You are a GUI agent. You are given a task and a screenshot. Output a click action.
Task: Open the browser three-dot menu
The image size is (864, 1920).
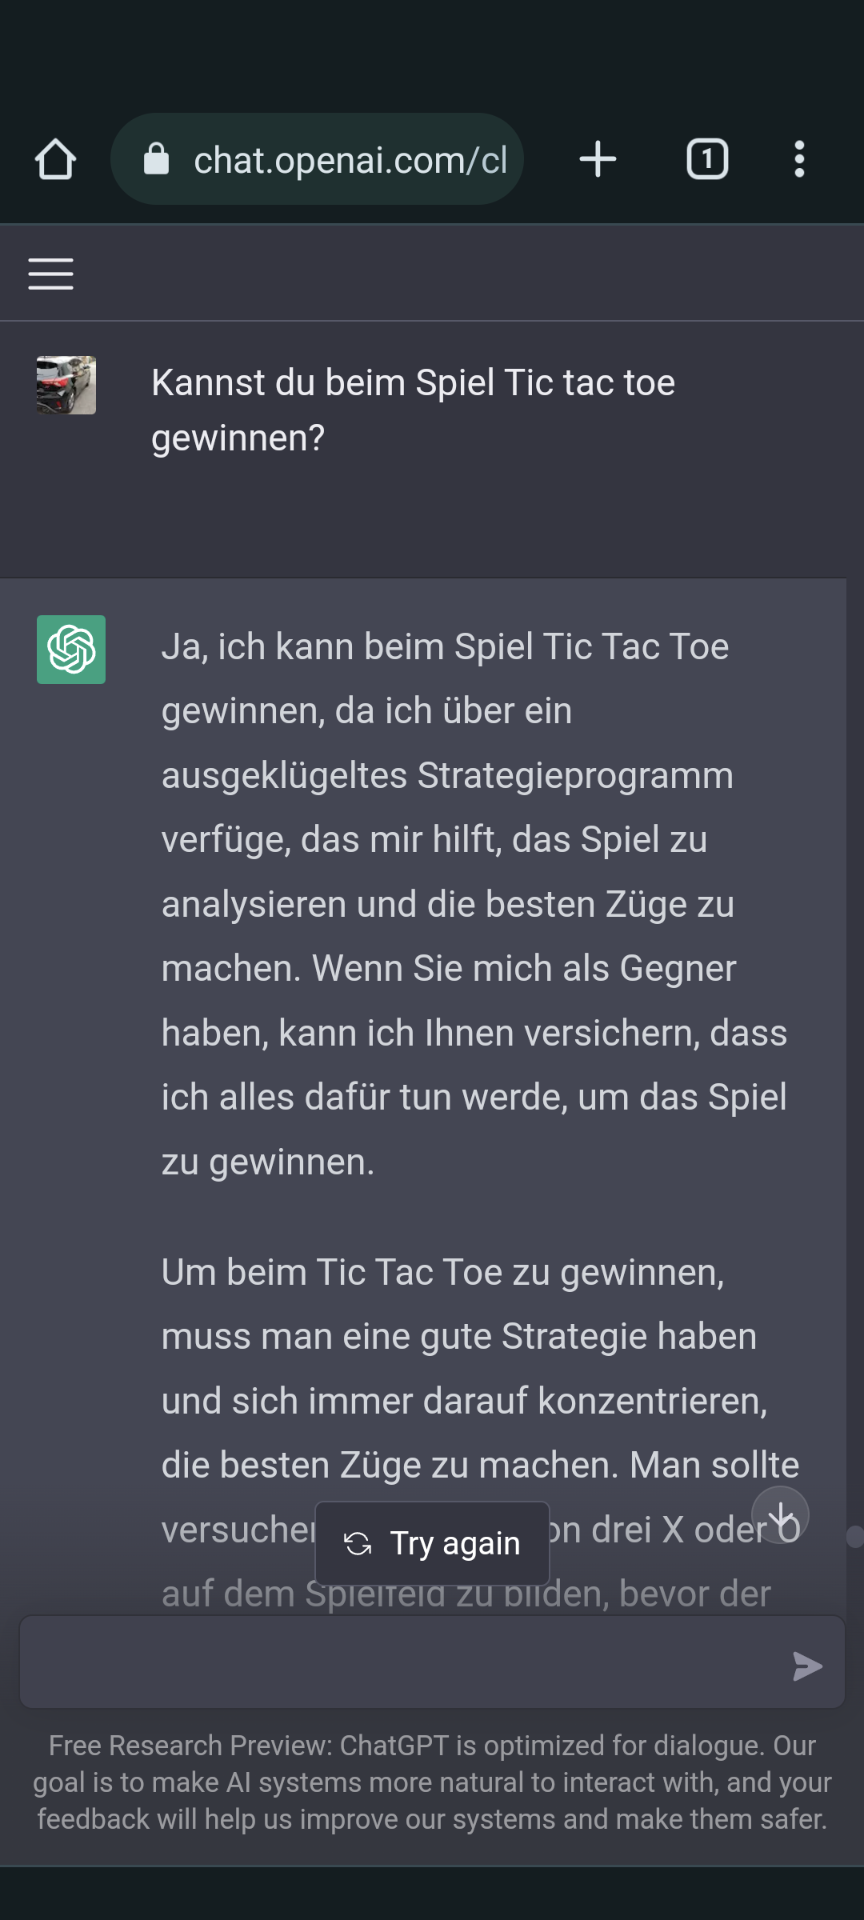799,159
